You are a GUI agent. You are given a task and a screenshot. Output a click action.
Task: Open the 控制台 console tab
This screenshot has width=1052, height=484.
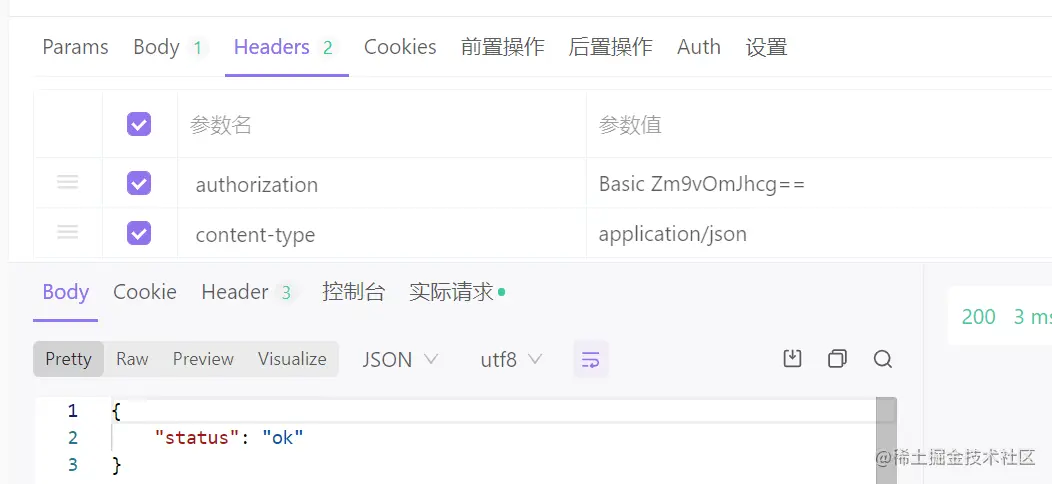[354, 292]
